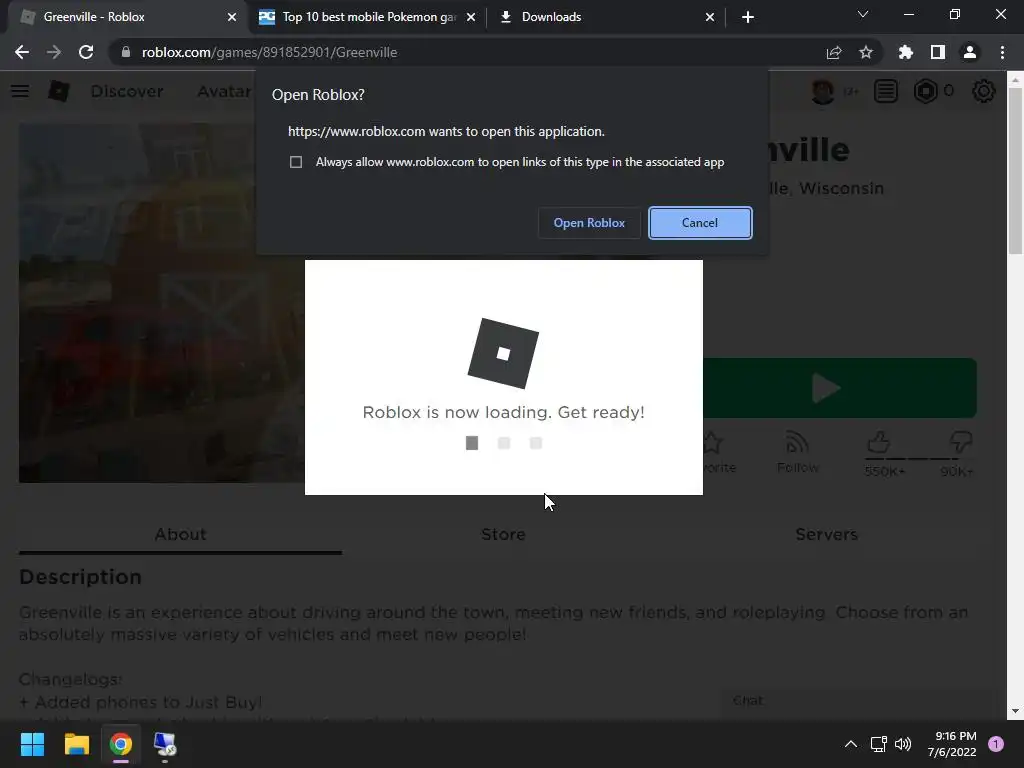Close the Downloads tab

coord(710,17)
